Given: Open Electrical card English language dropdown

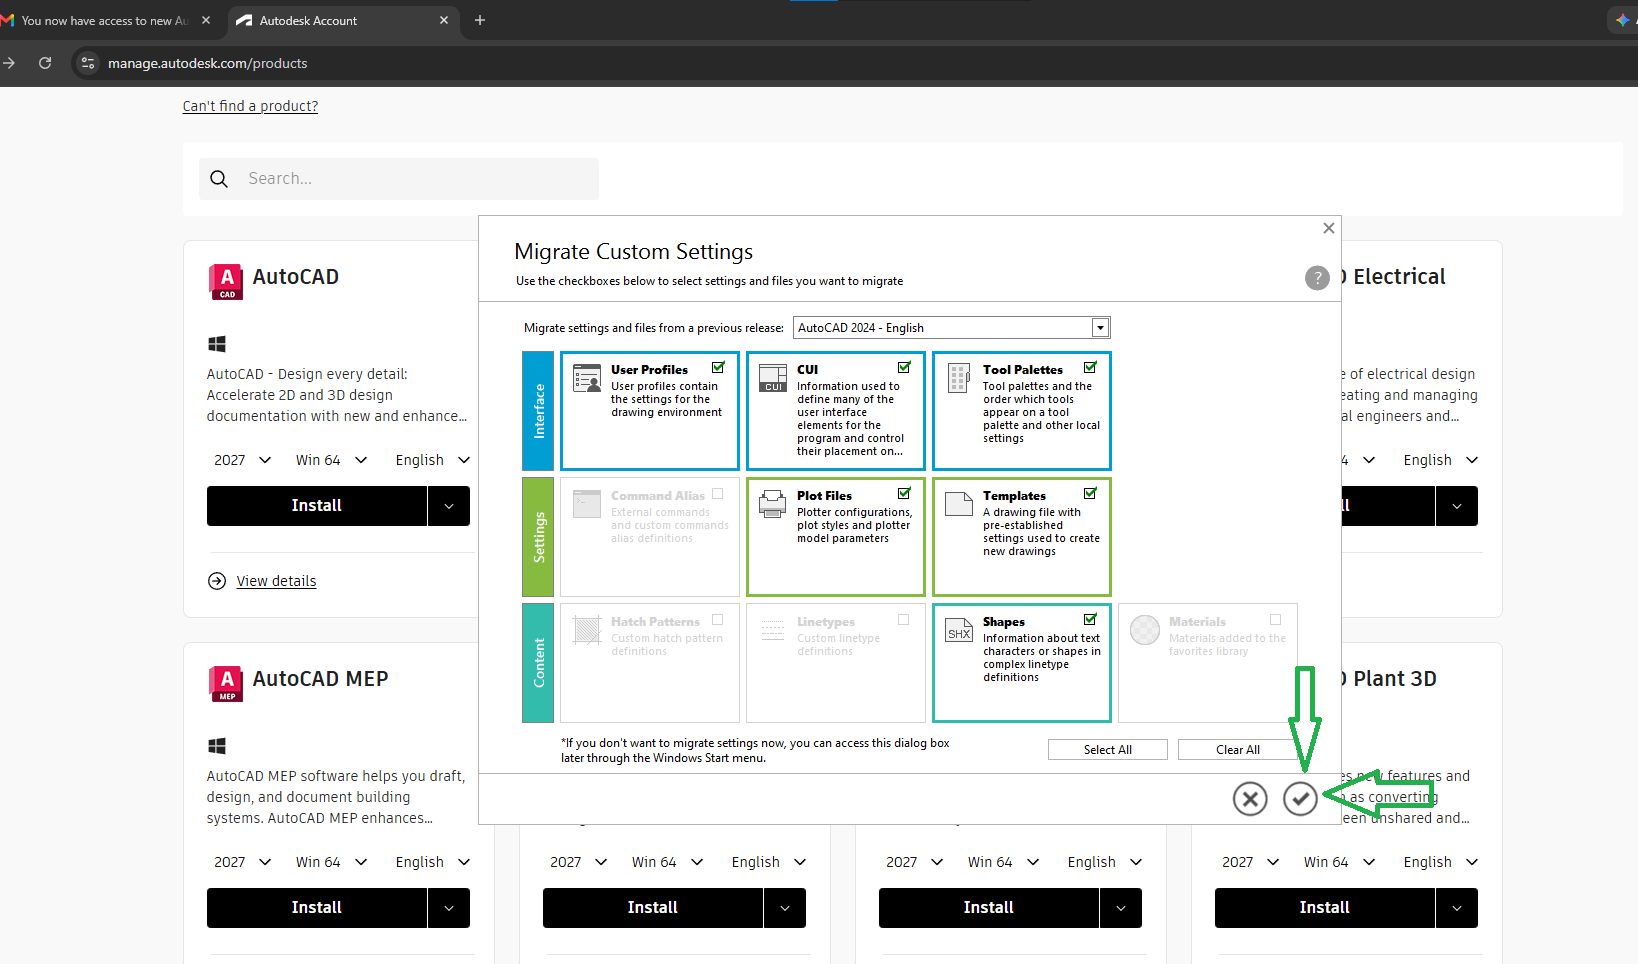Looking at the screenshot, I should [x=1440, y=460].
